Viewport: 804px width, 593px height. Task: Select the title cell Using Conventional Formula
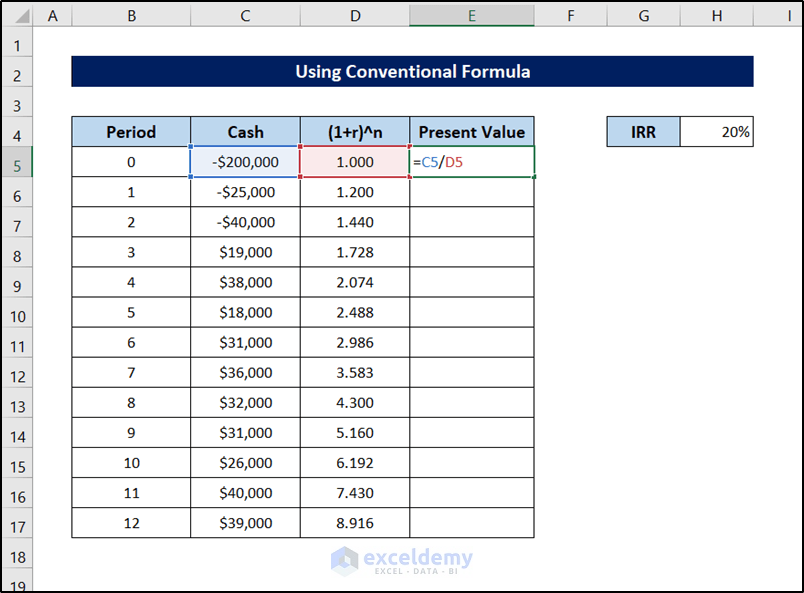[412, 72]
